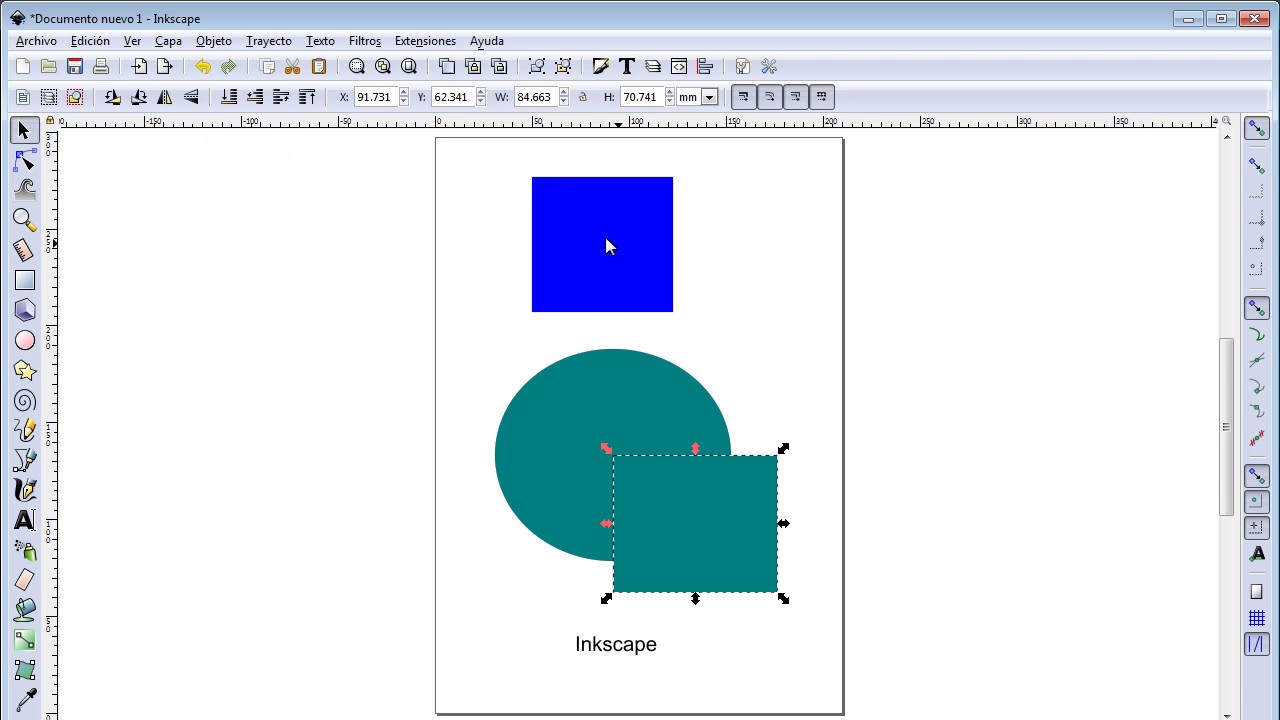This screenshot has height=720, width=1280.
Task: Toggle the width/height lock ratio
Action: (583, 97)
